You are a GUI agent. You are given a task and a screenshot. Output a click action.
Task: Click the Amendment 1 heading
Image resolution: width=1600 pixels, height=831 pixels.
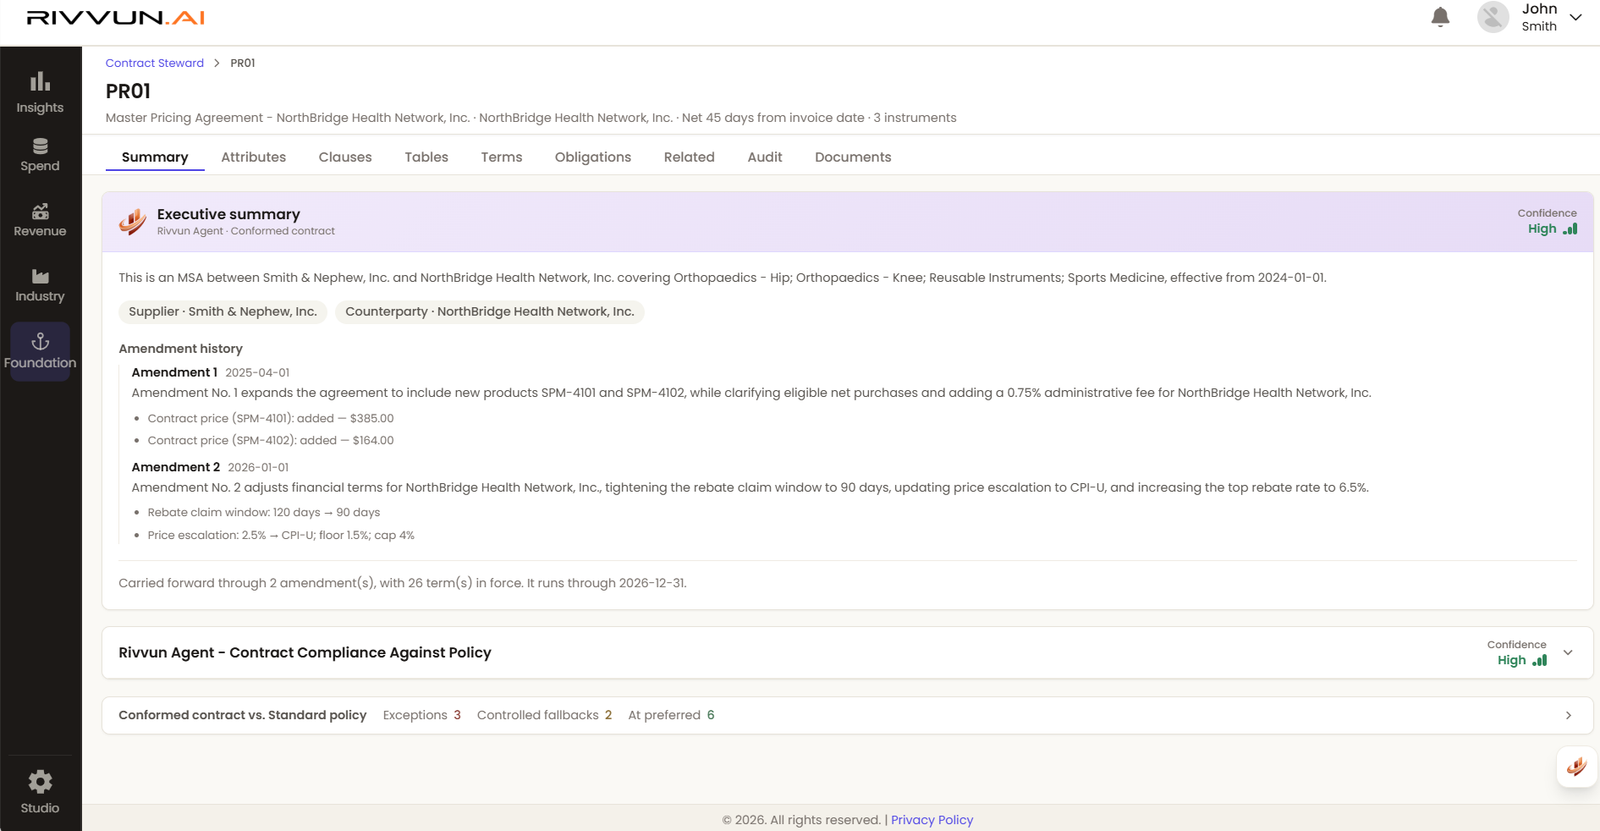(x=174, y=372)
